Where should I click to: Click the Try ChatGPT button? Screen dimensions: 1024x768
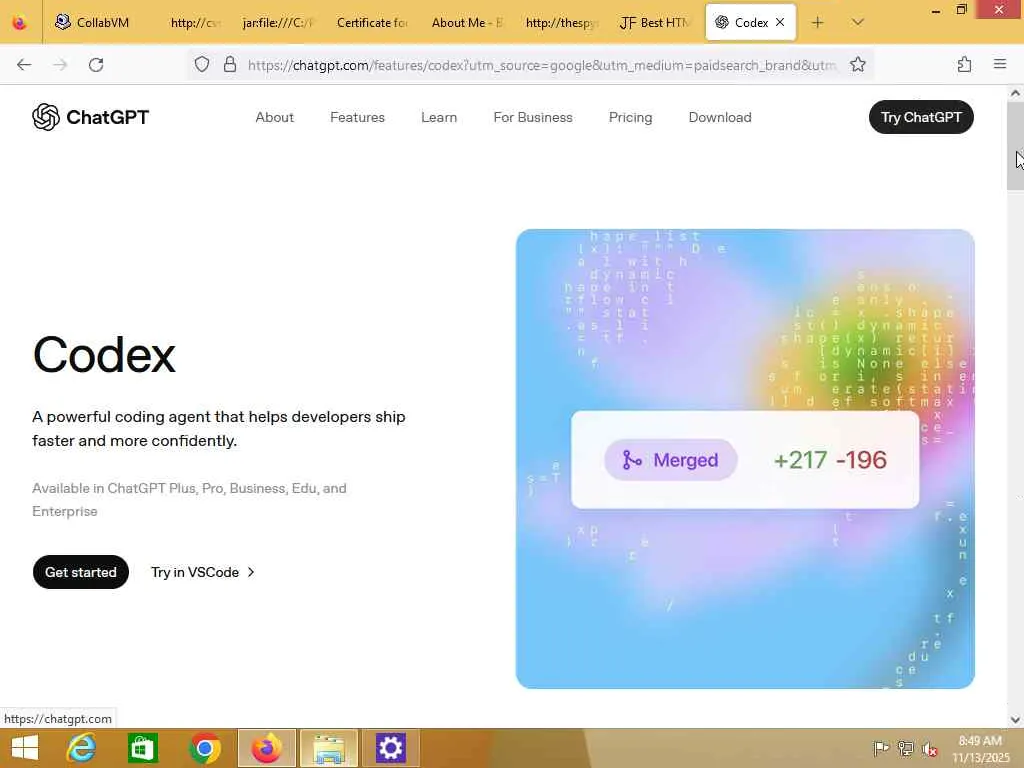921,117
